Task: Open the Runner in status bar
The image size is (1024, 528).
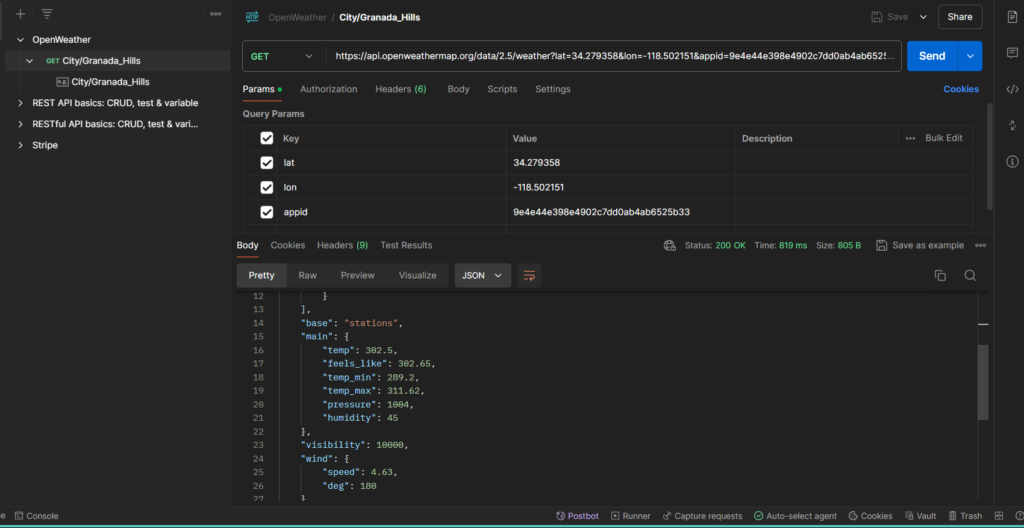Action: tap(631, 516)
